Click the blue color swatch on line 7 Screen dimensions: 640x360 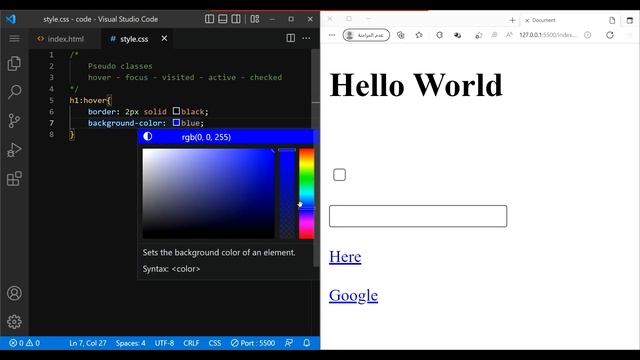pos(176,122)
